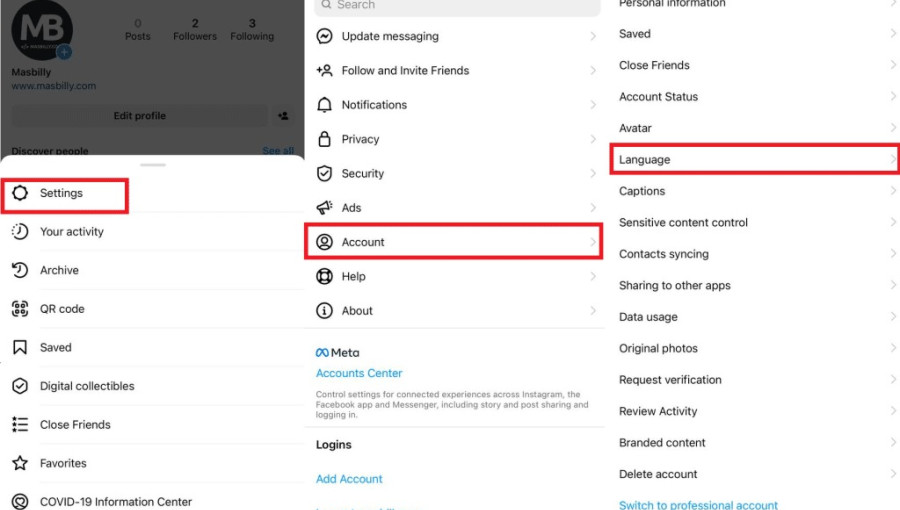Screen dimensions: 900x510
Task: Tap the discover people icon beside Edit profile
Action: coord(284,116)
